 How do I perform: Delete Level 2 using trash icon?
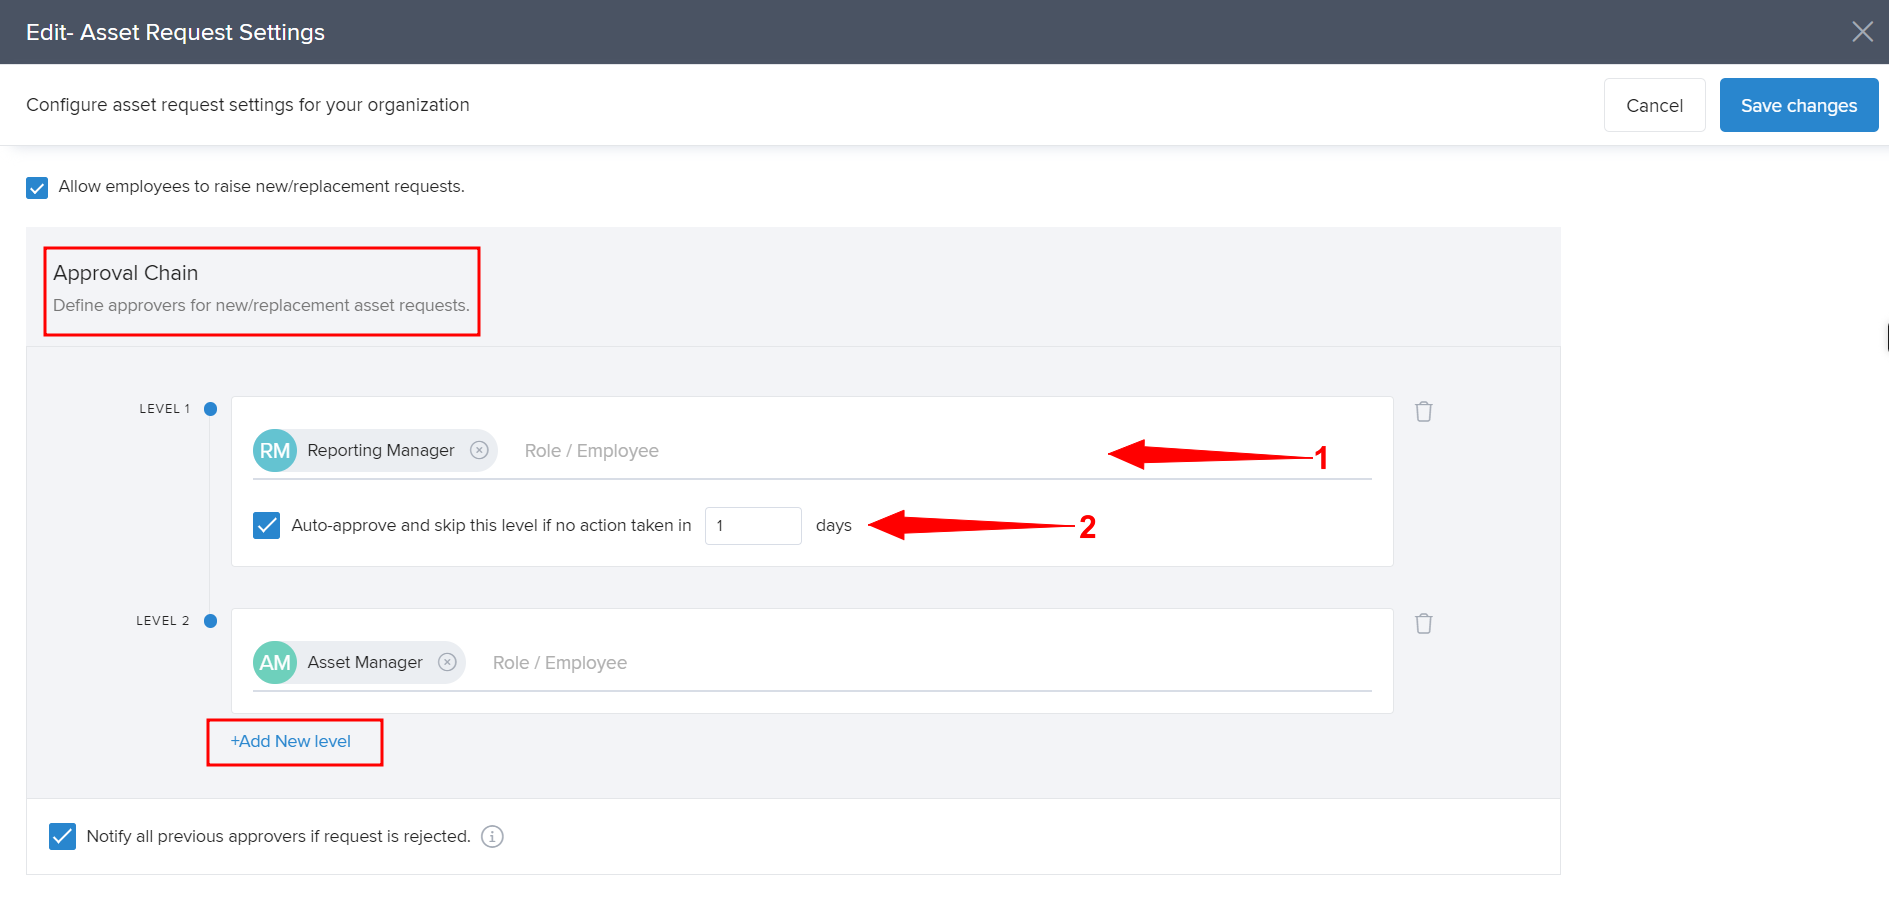1423,624
